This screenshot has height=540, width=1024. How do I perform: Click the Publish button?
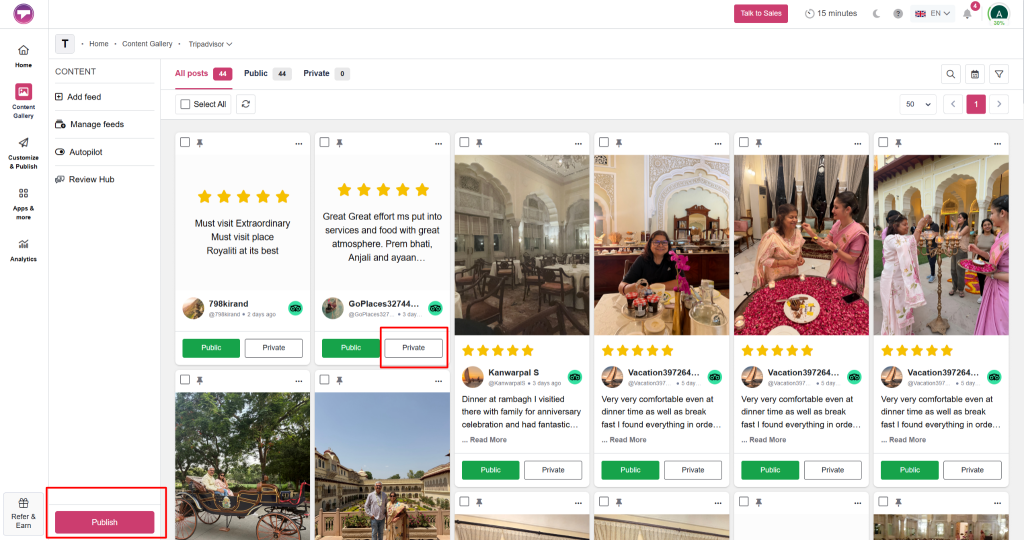coord(104,522)
